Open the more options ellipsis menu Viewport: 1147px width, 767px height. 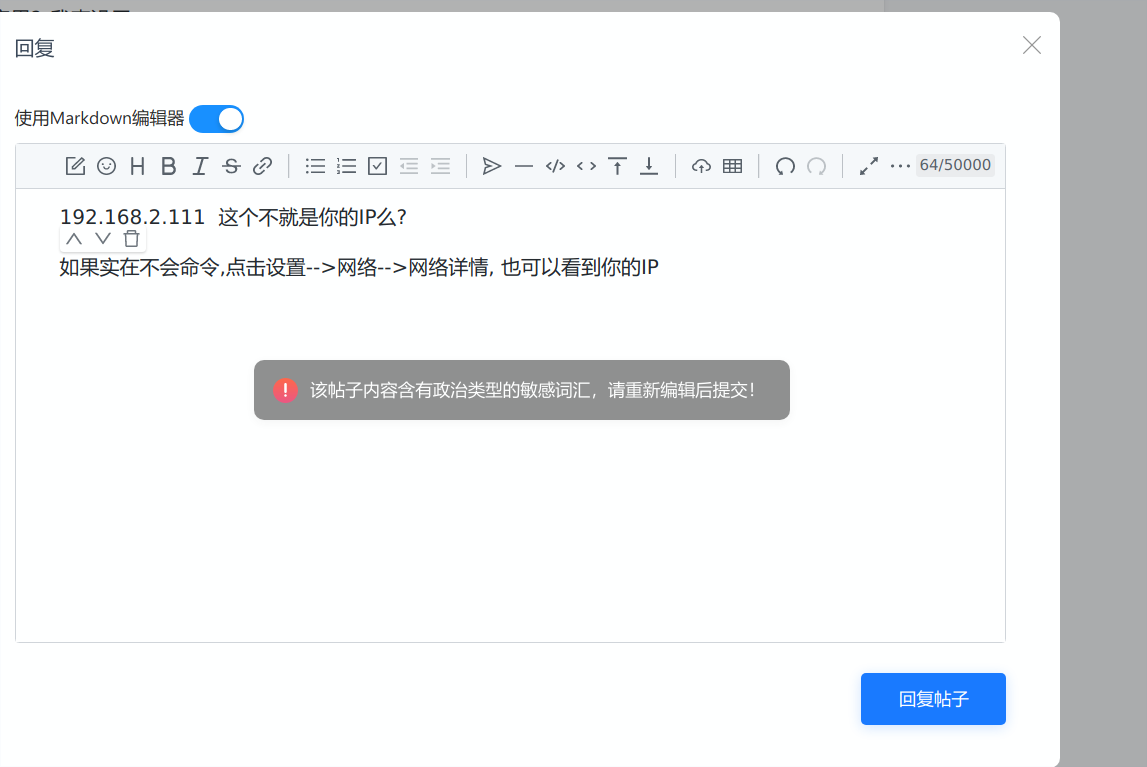(x=900, y=167)
